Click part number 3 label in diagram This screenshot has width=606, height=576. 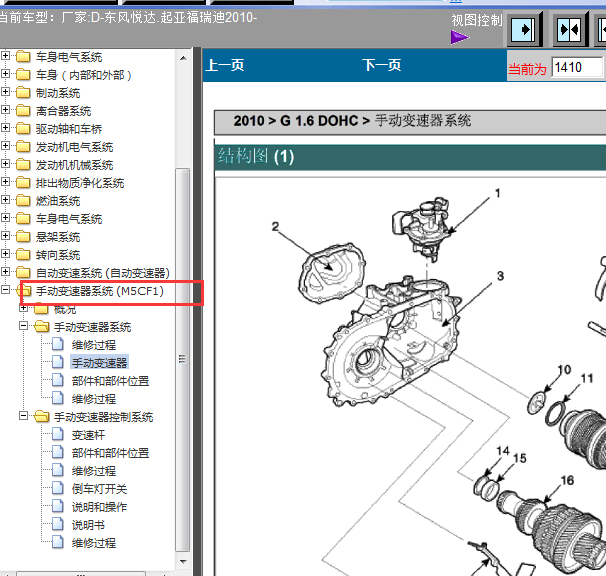pyautogui.click(x=500, y=276)
